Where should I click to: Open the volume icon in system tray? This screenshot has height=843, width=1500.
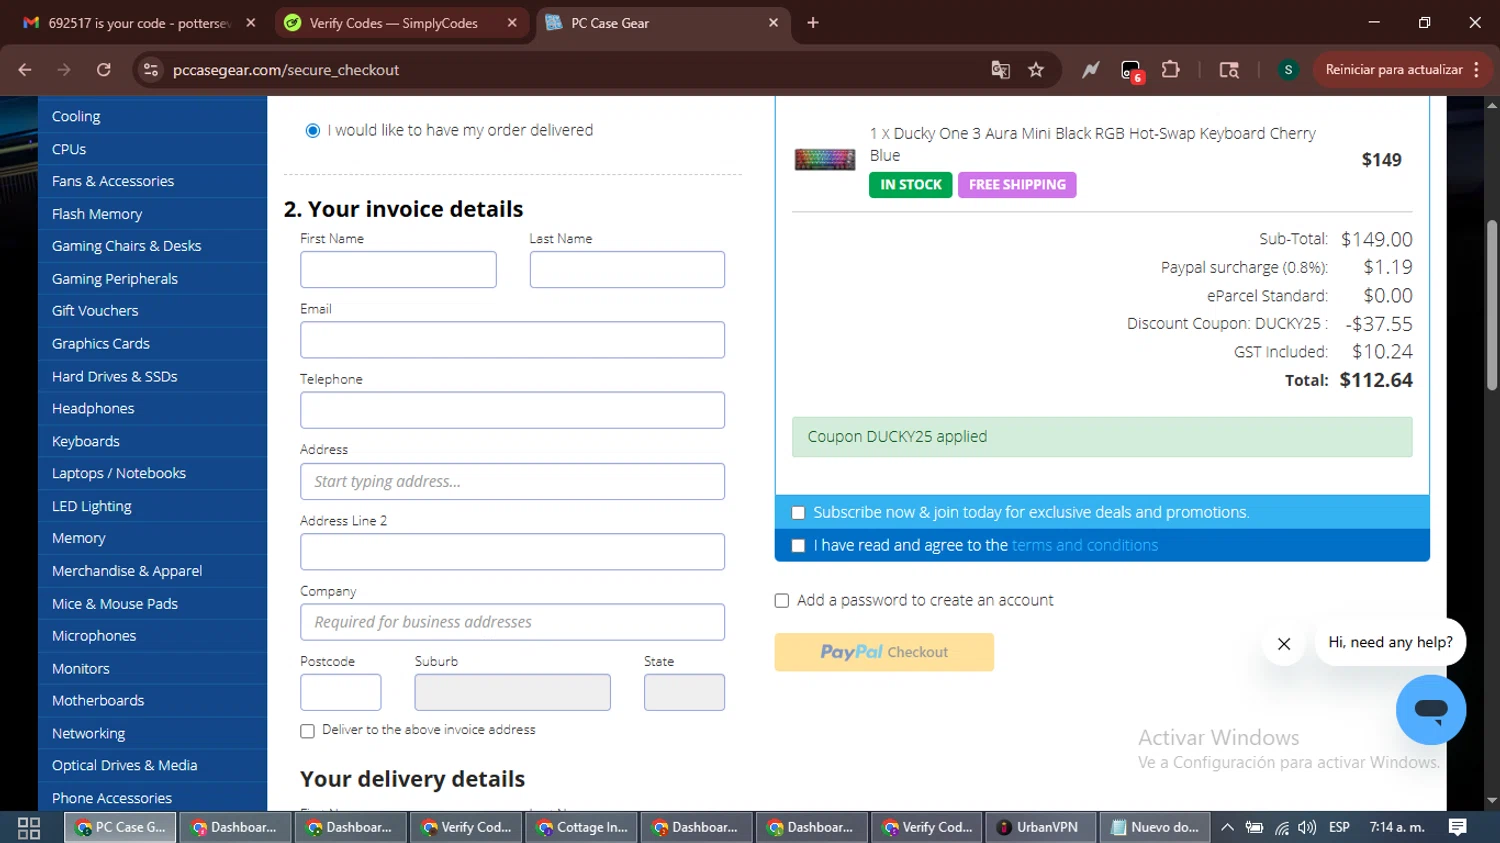pos(1307,827)
